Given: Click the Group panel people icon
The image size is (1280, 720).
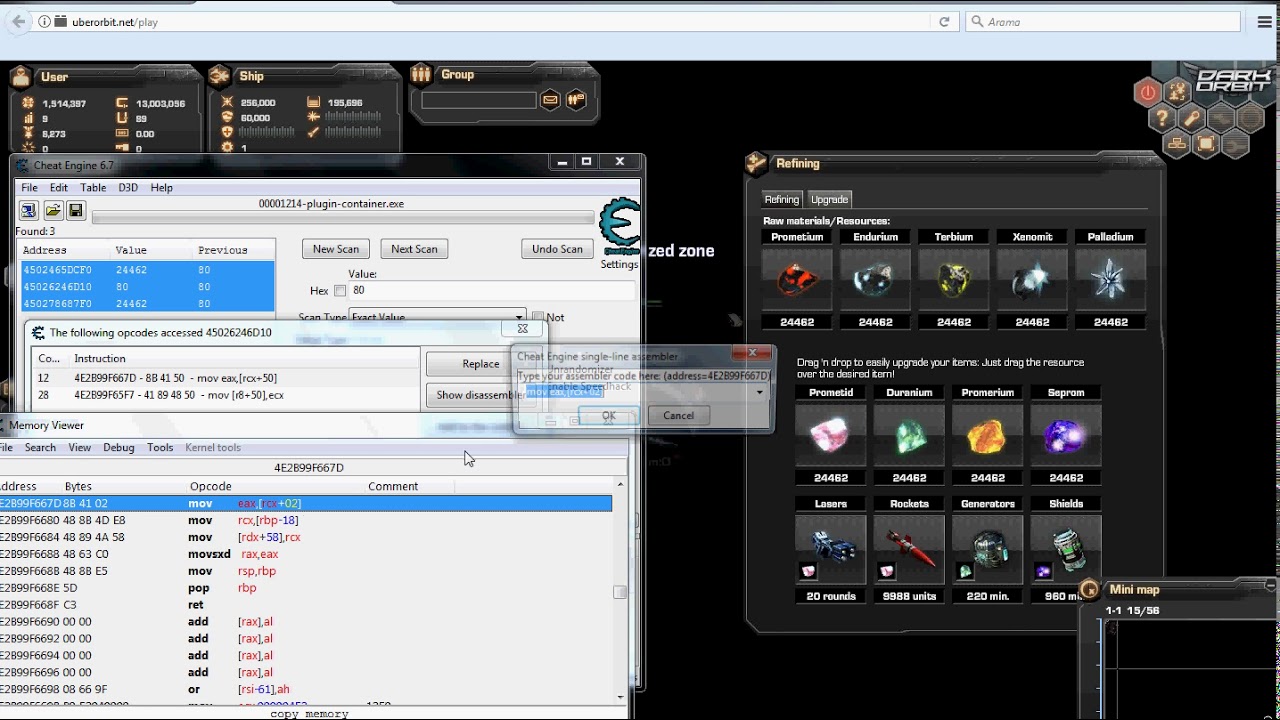Looking at the screenshot, I should (x=421, y=74).
